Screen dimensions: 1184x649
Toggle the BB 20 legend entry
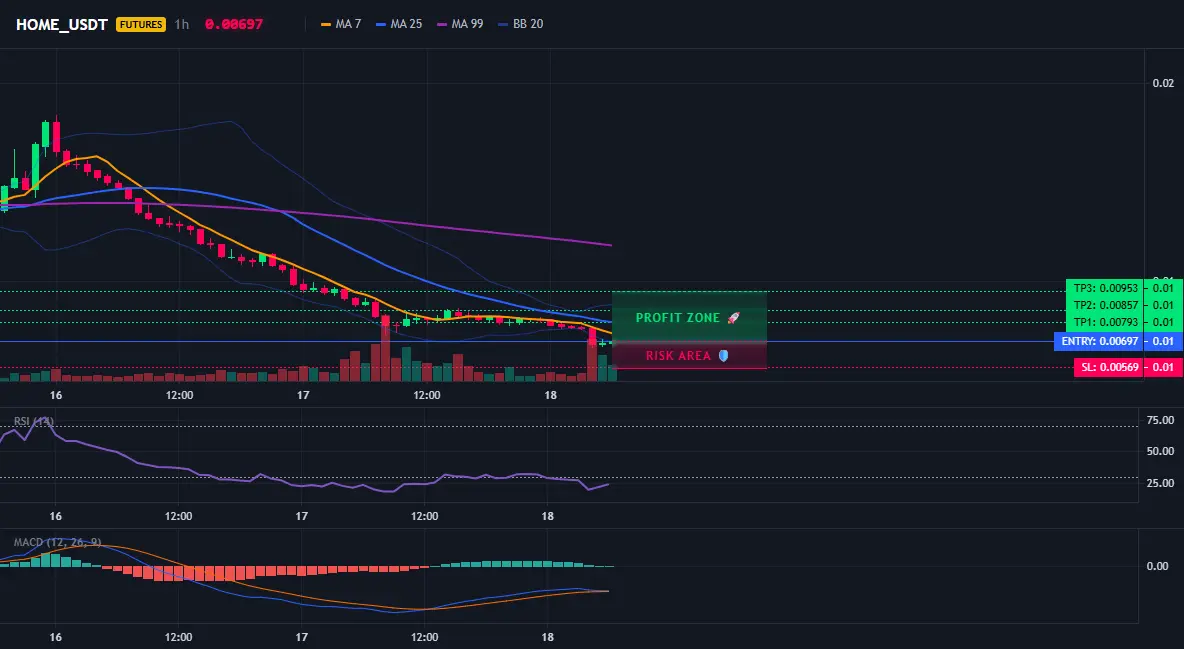click(x=520, y=24)
